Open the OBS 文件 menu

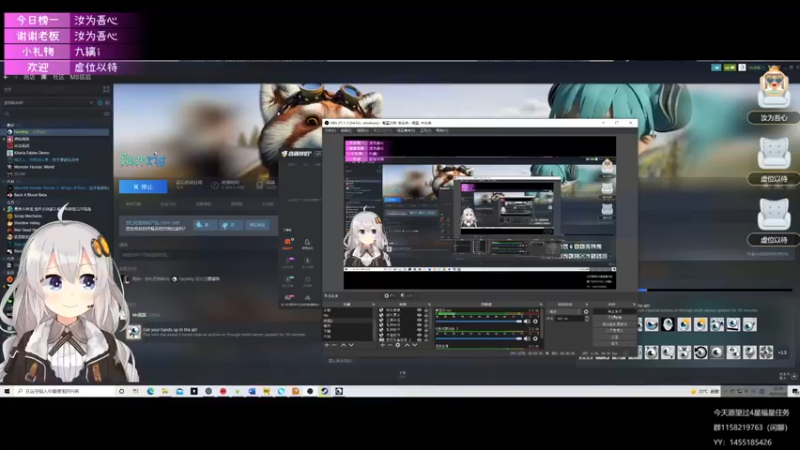pyautogui.click(x=331, y=131)
